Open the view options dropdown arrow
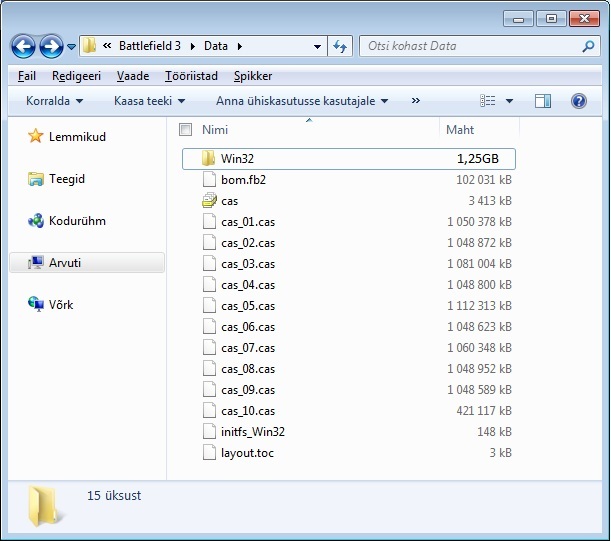 509,101
